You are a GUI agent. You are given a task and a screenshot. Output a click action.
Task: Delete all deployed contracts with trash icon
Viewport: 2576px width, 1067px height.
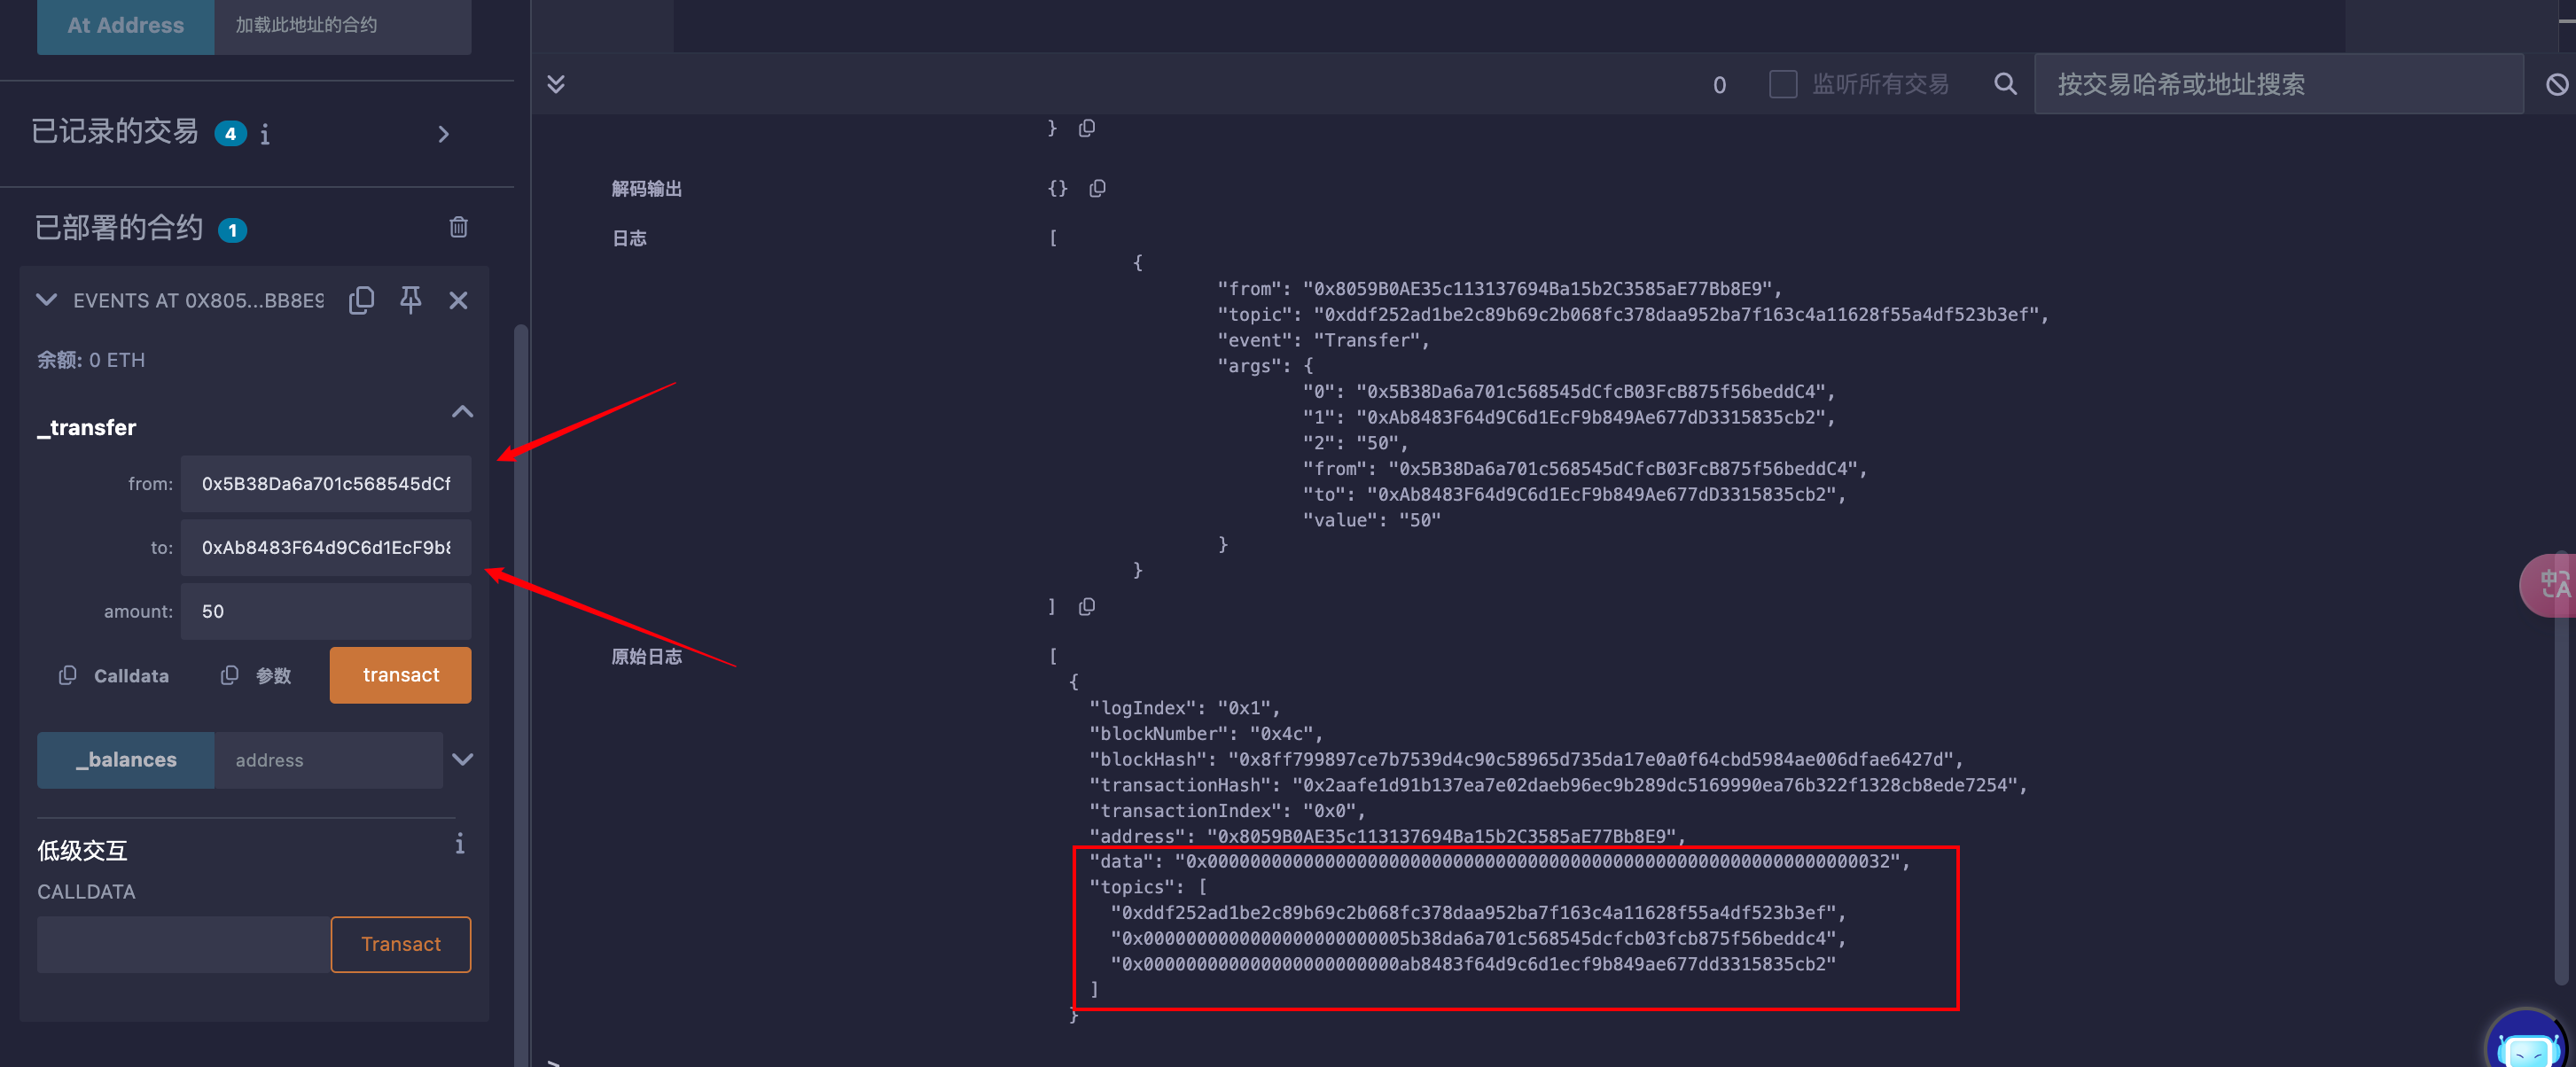458,227
